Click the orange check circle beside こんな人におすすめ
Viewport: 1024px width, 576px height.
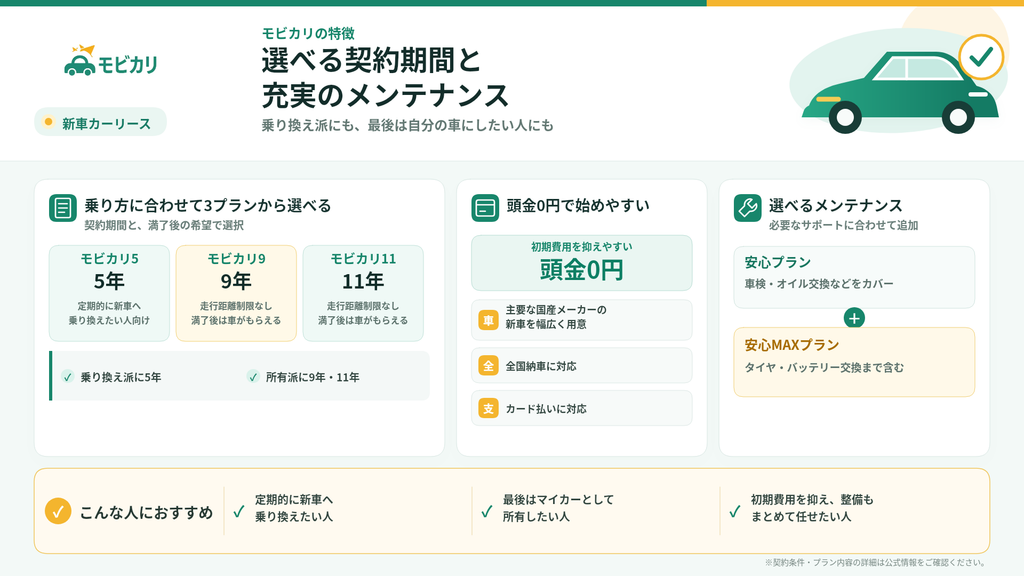tap(58, 511)
